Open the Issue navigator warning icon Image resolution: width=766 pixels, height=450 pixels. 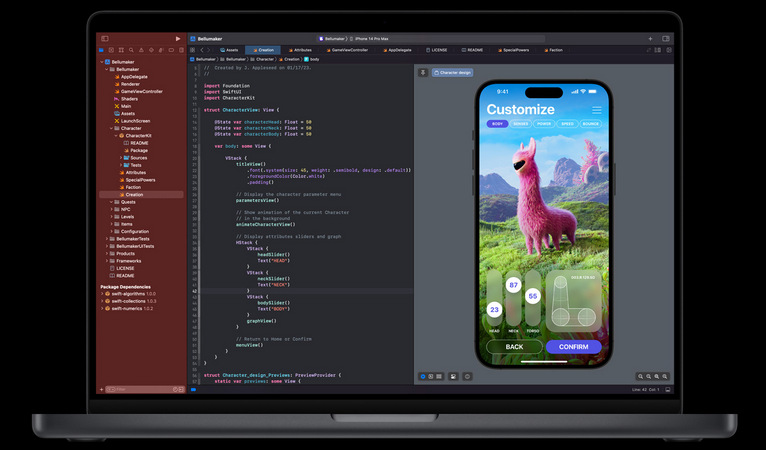(x=141, y=50)
